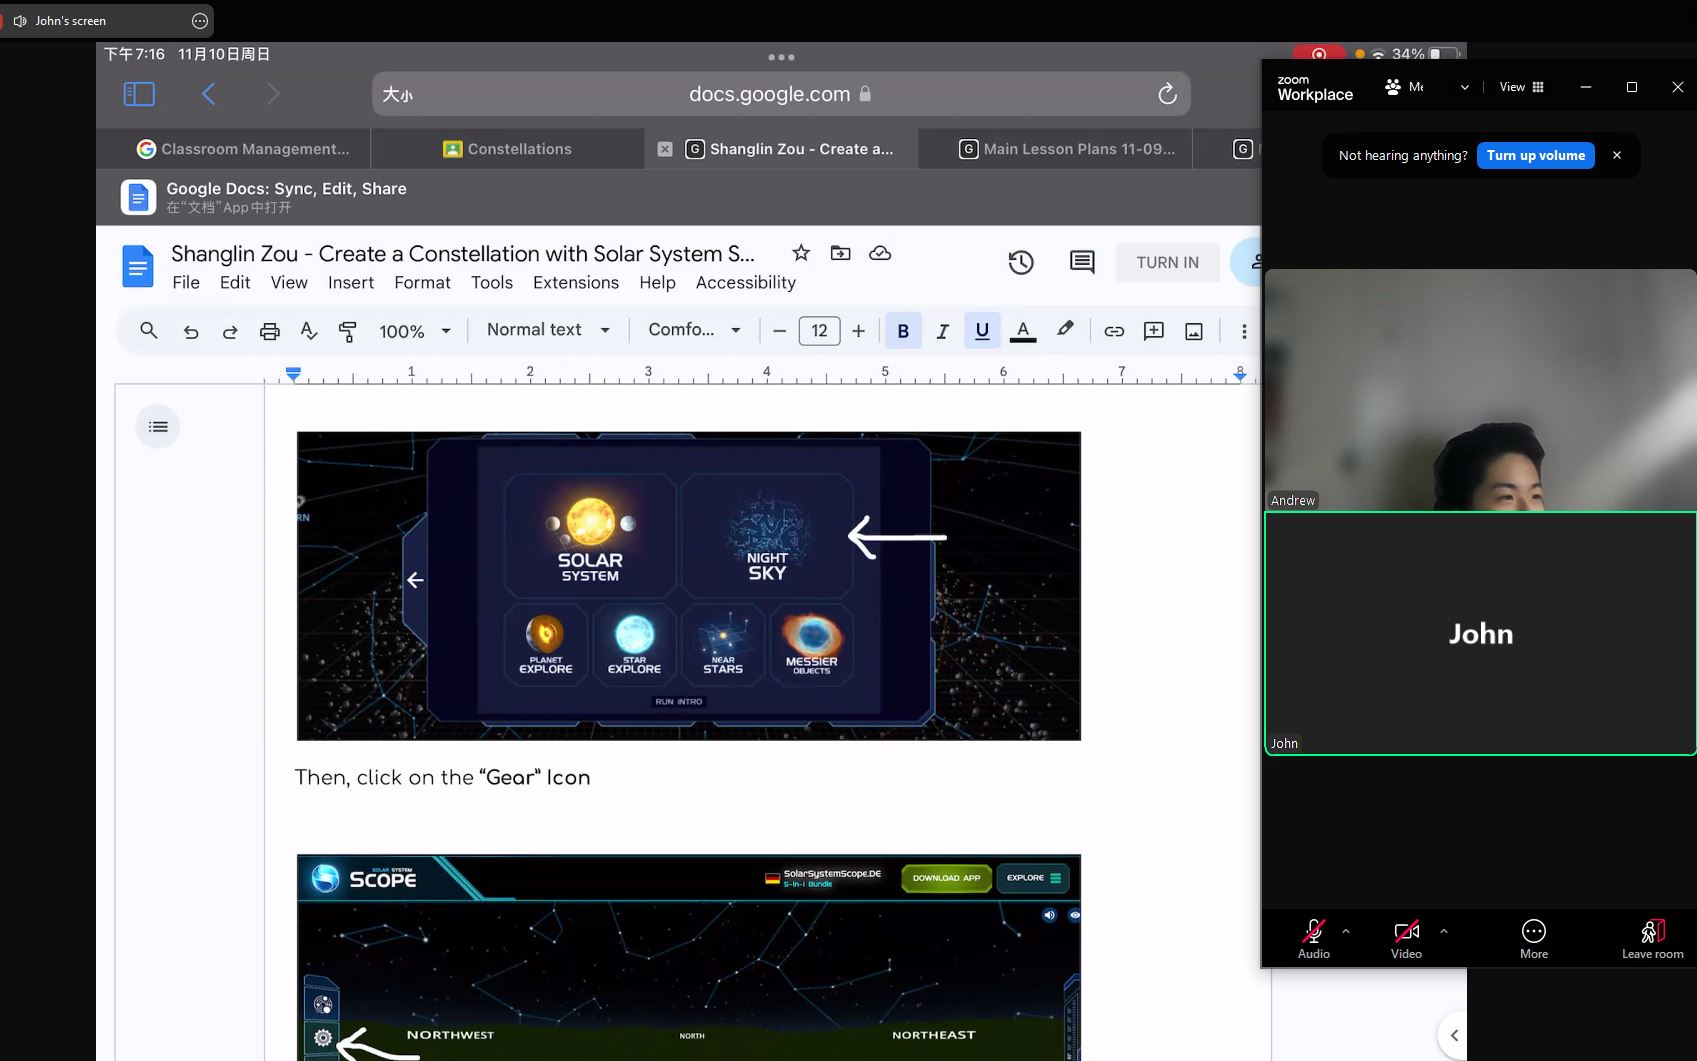Viewport: 1697px width, 1061px height.
Task: Add a comment from toolbar
Action: click(1154, 331)
